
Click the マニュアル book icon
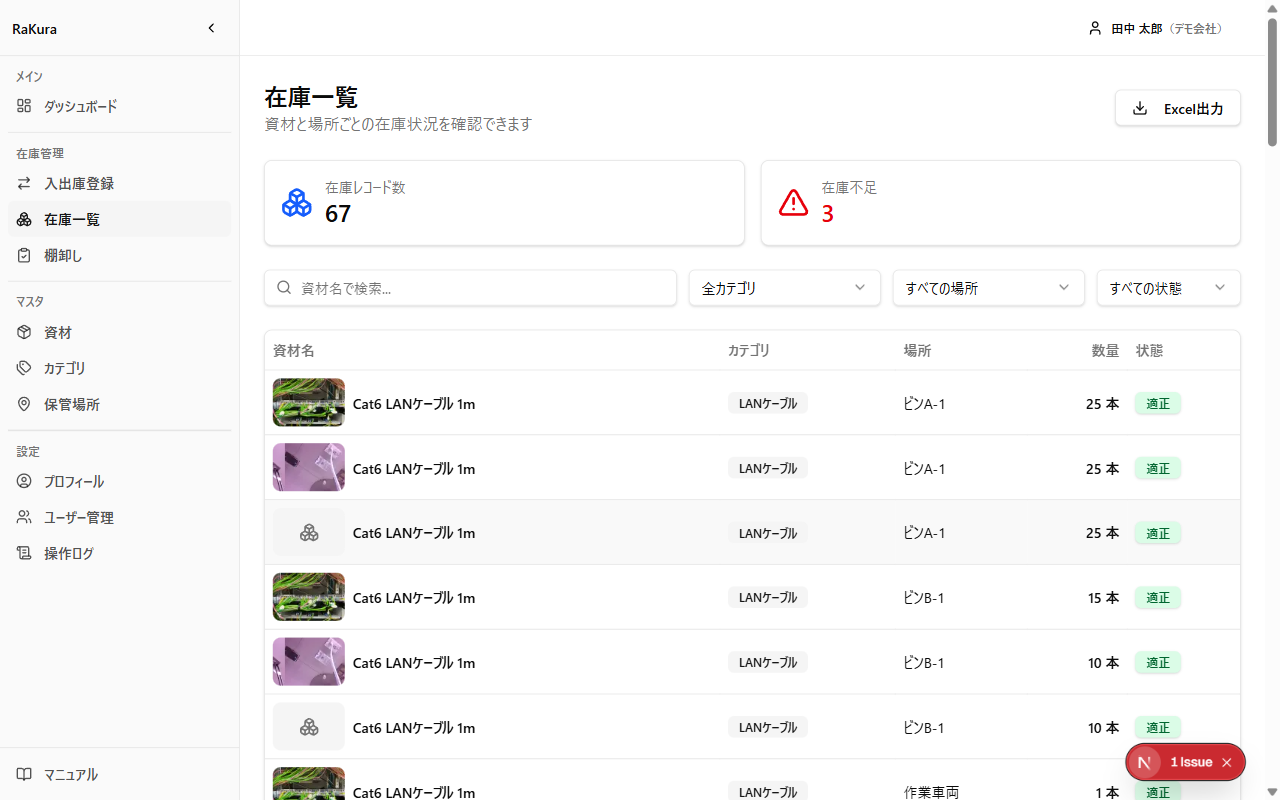click(24, 775)
